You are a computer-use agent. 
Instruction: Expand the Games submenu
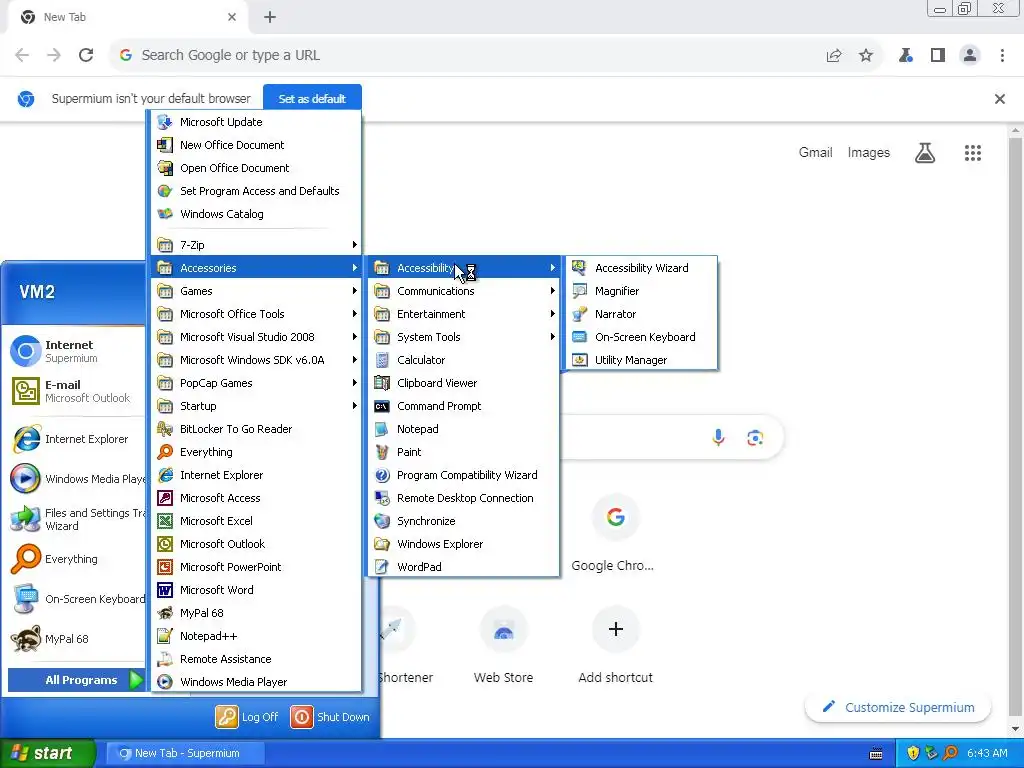coord(256,291)
